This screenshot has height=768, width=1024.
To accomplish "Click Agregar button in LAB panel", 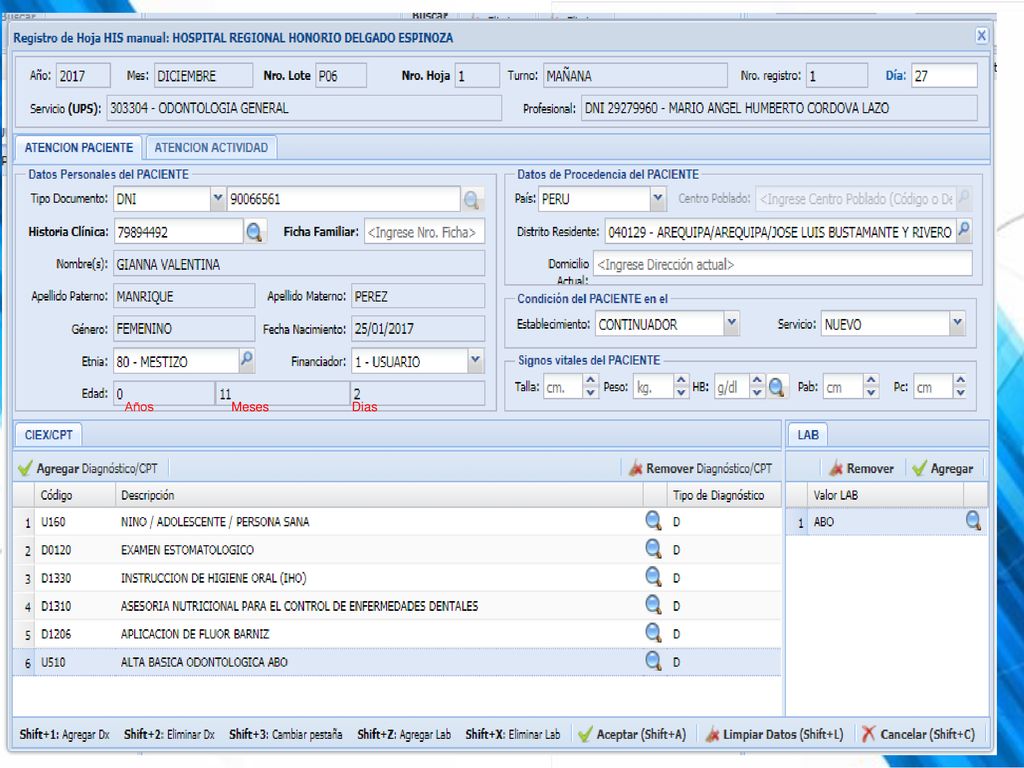I will click(x=943, y=468).
